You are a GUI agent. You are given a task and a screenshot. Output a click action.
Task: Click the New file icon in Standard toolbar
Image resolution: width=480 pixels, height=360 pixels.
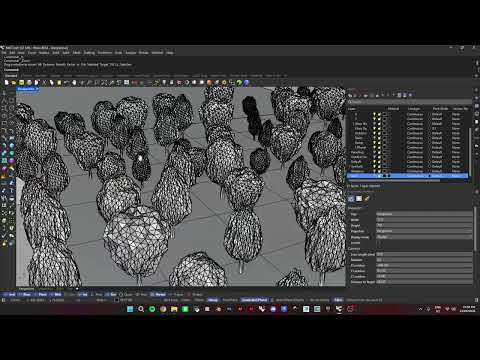(6, 82)
